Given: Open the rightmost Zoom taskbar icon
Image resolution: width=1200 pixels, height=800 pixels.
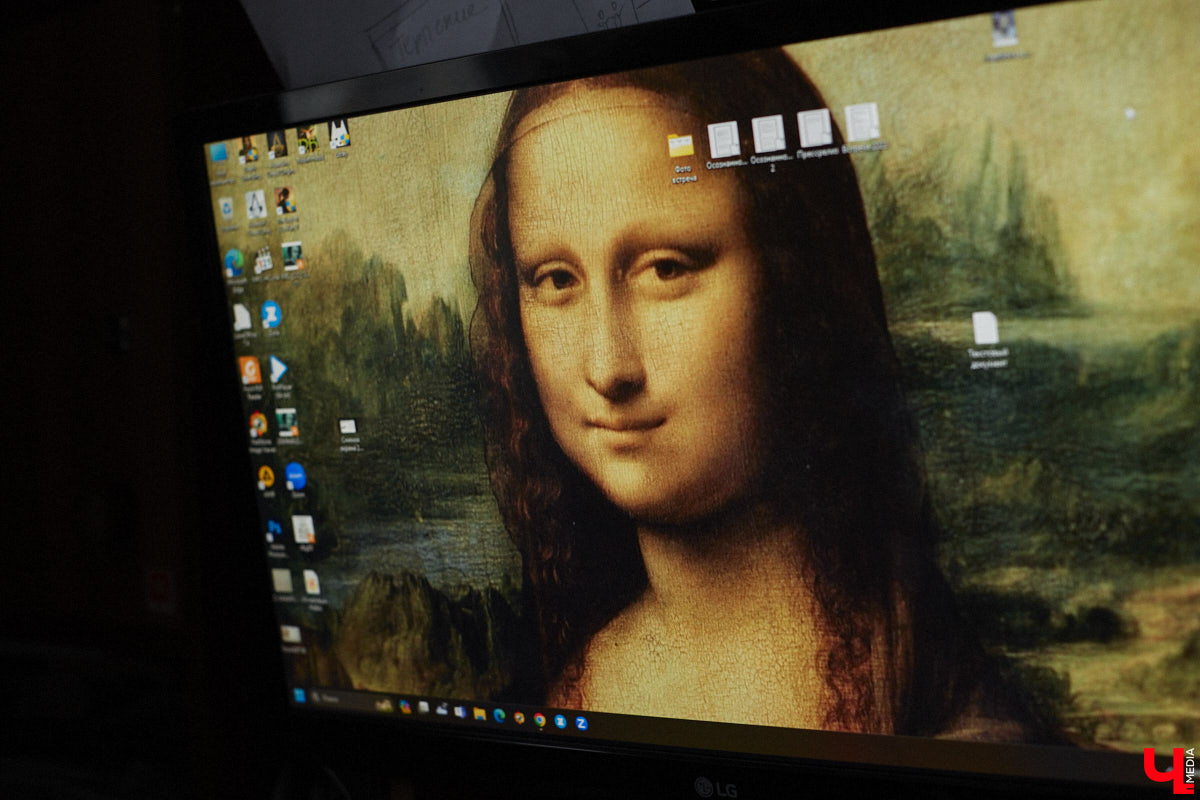Looking at the screenshot, I should pos(581,724).
